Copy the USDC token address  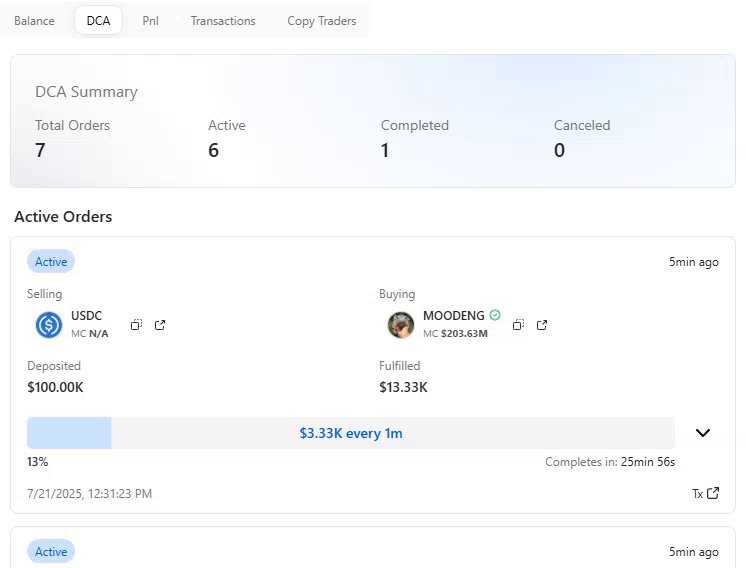[136, 325]
